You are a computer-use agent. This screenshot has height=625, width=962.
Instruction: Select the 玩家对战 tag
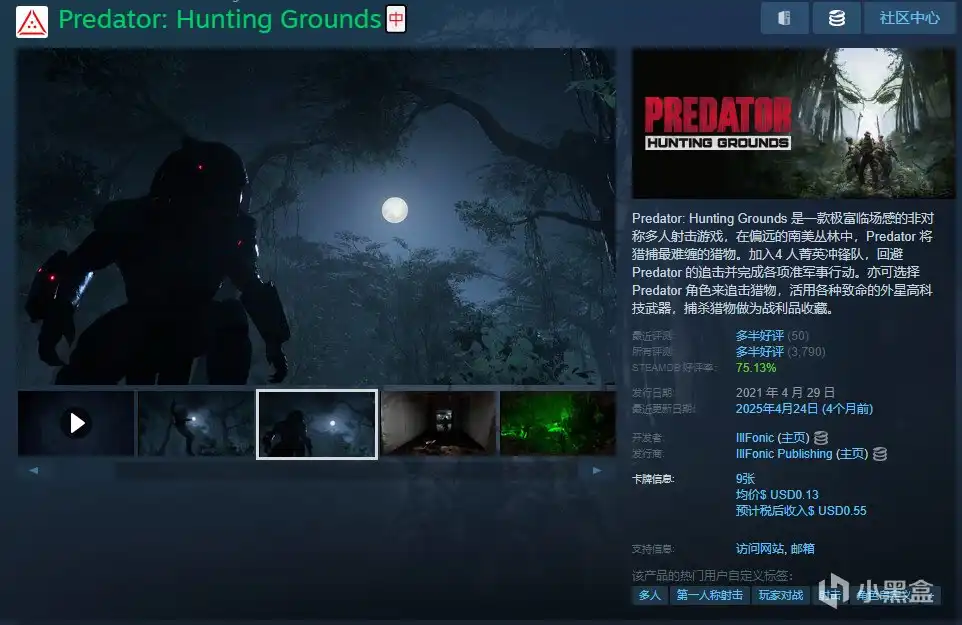click(x=780, y=595)
